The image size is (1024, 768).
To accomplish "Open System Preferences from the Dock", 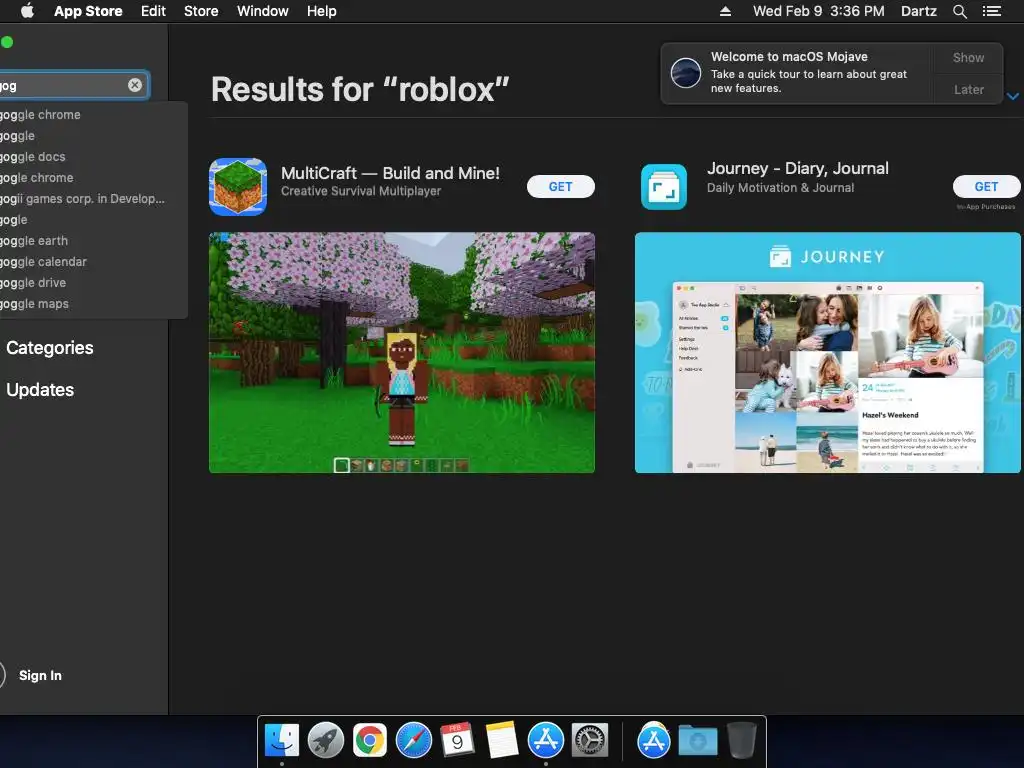I will [590, 740].
